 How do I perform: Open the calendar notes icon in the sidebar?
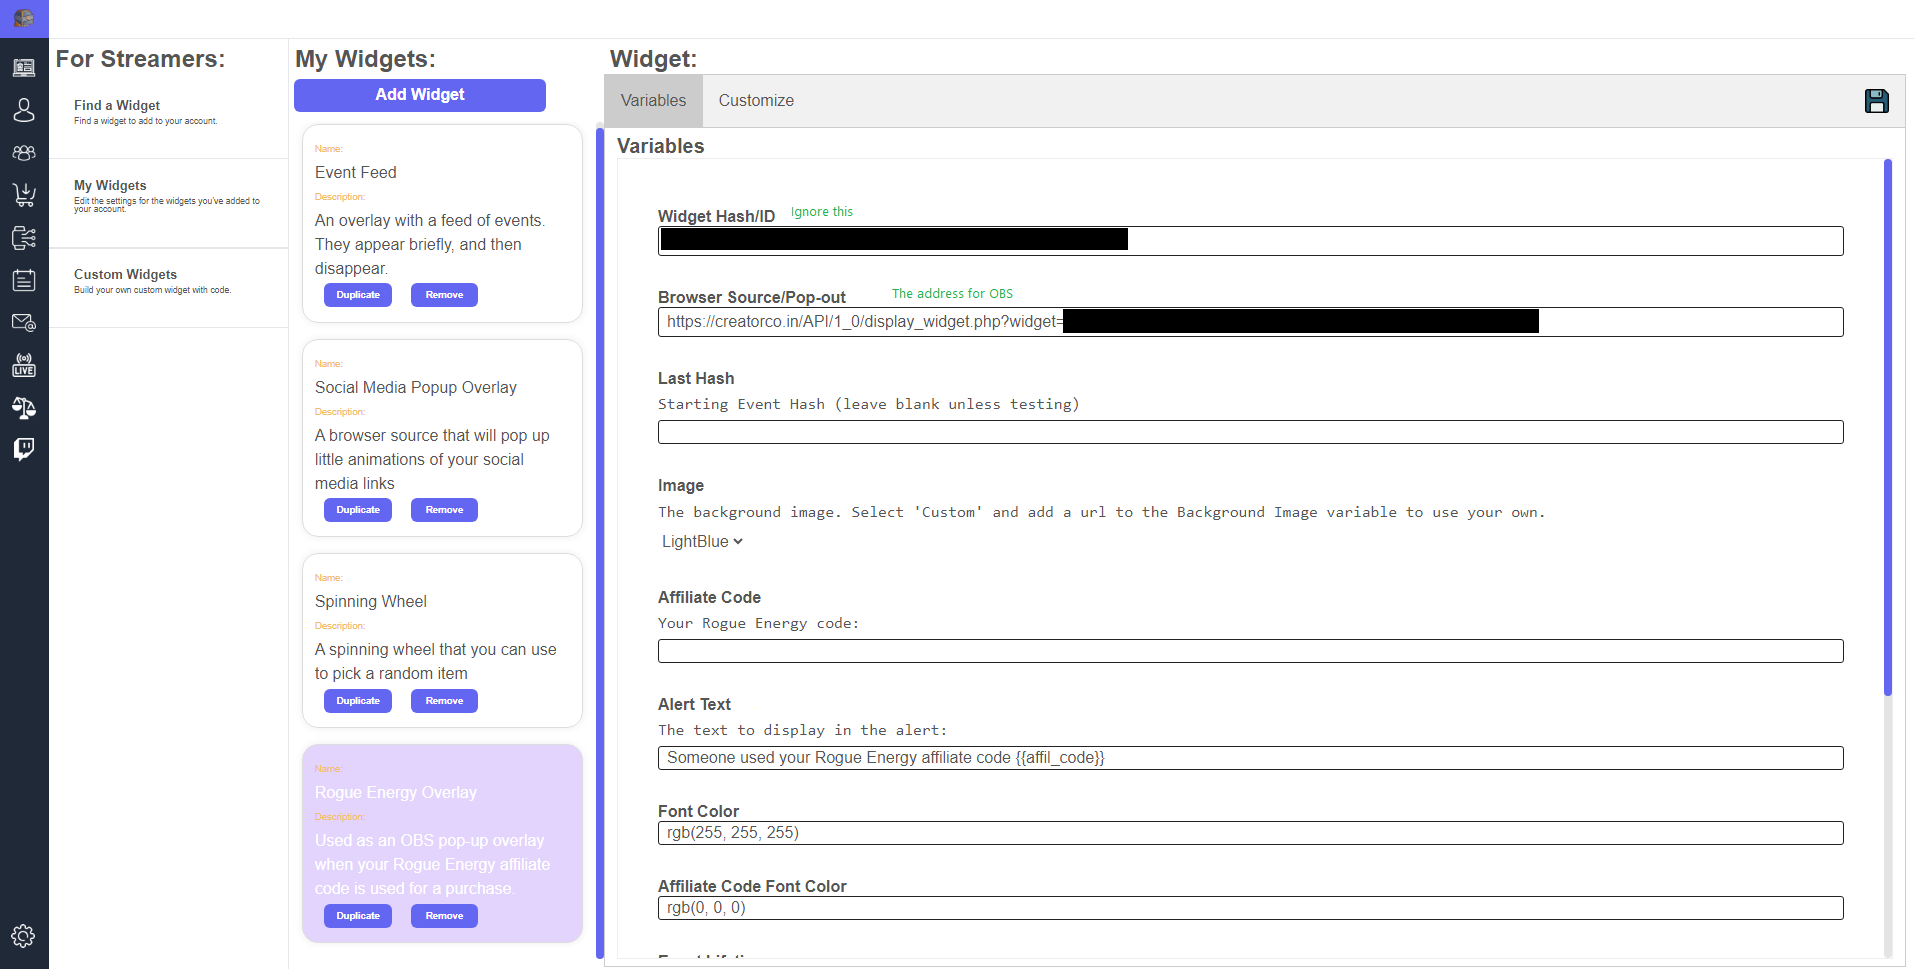[x=24, y=280]
